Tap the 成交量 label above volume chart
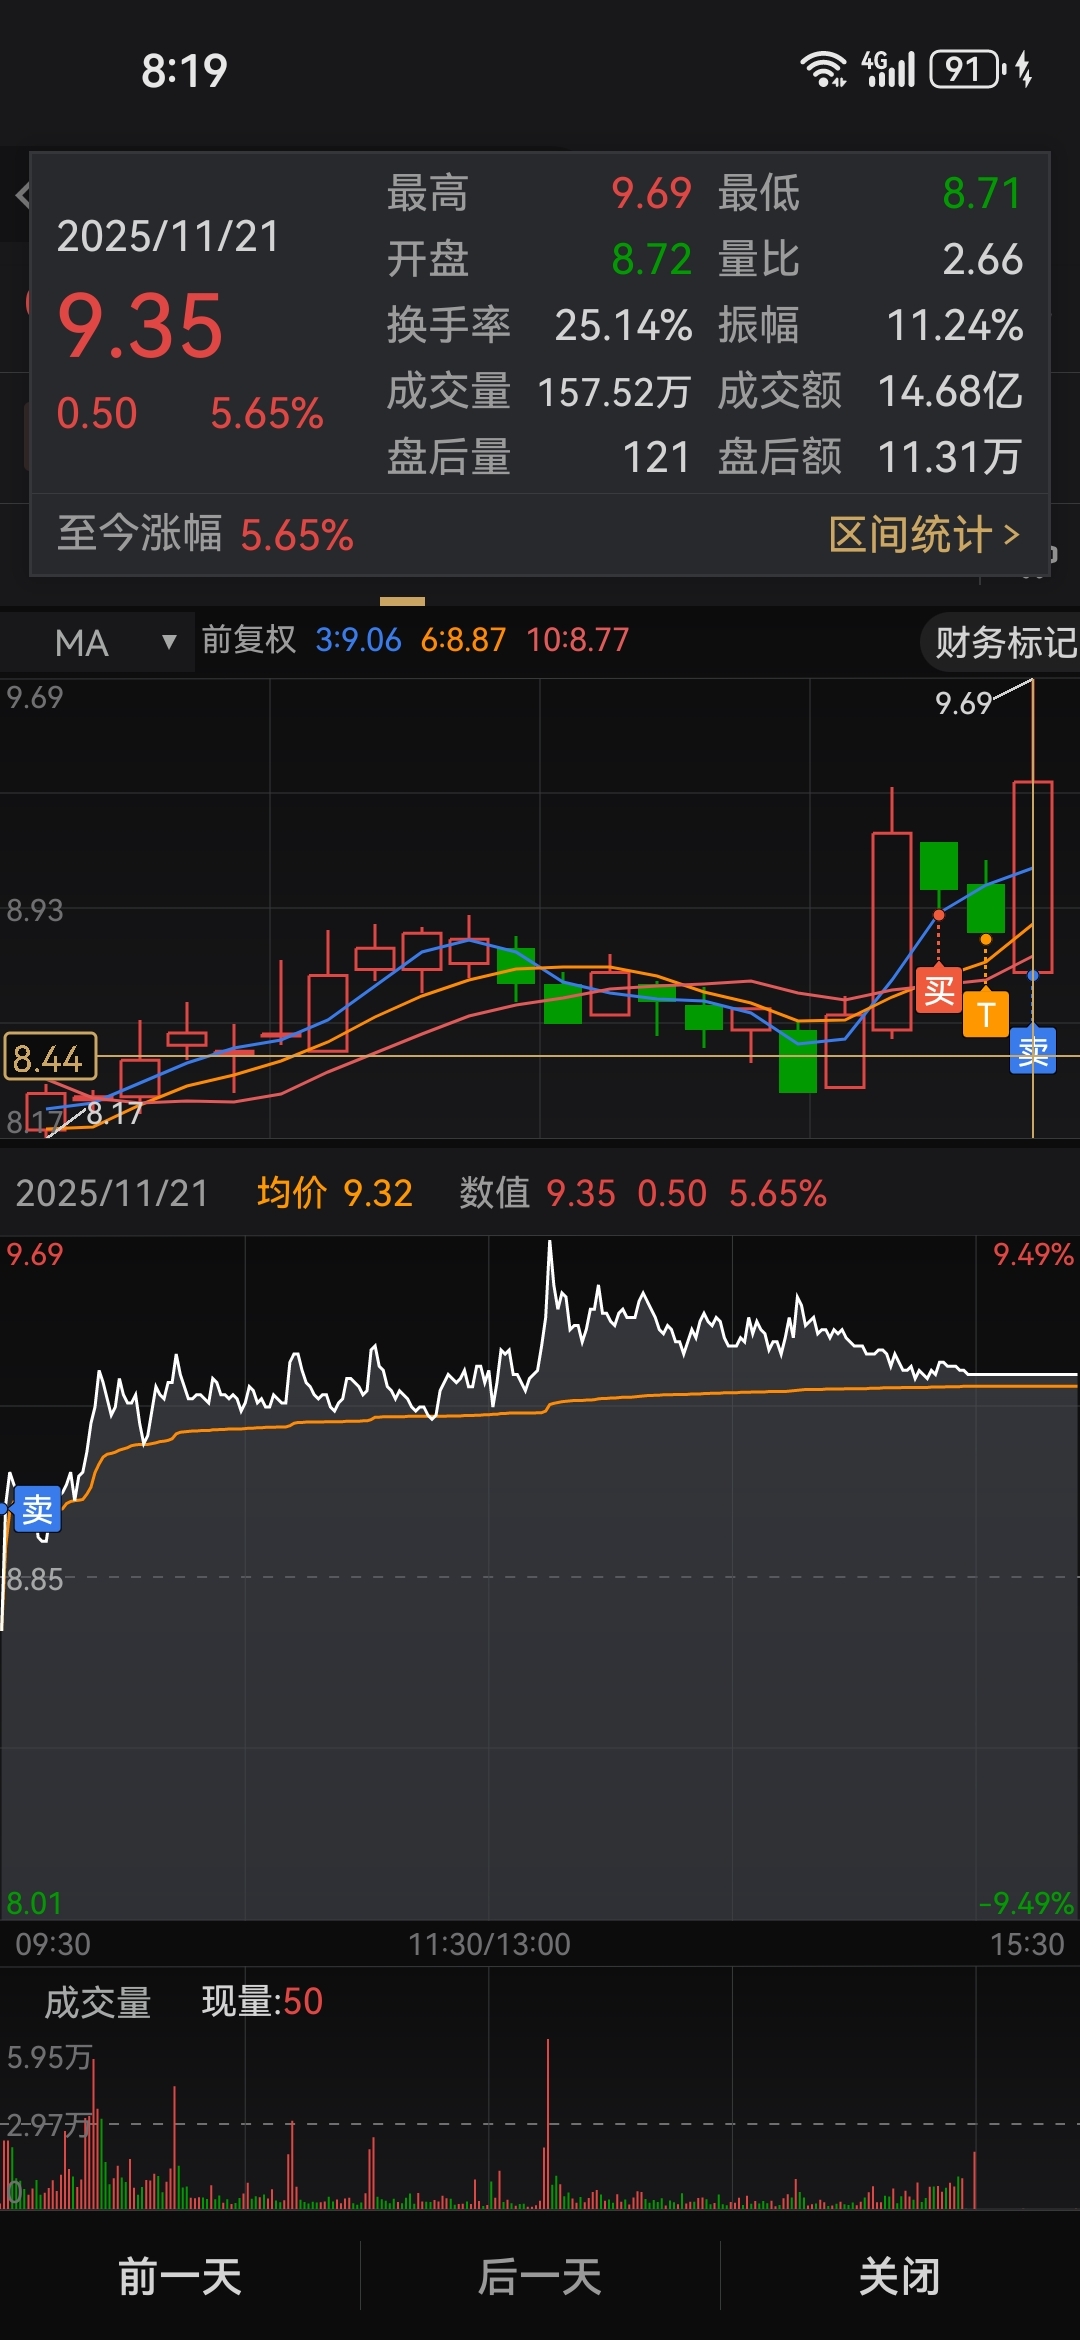The height and width of the screenshot is (2340, 1080). pos(97,2002)
